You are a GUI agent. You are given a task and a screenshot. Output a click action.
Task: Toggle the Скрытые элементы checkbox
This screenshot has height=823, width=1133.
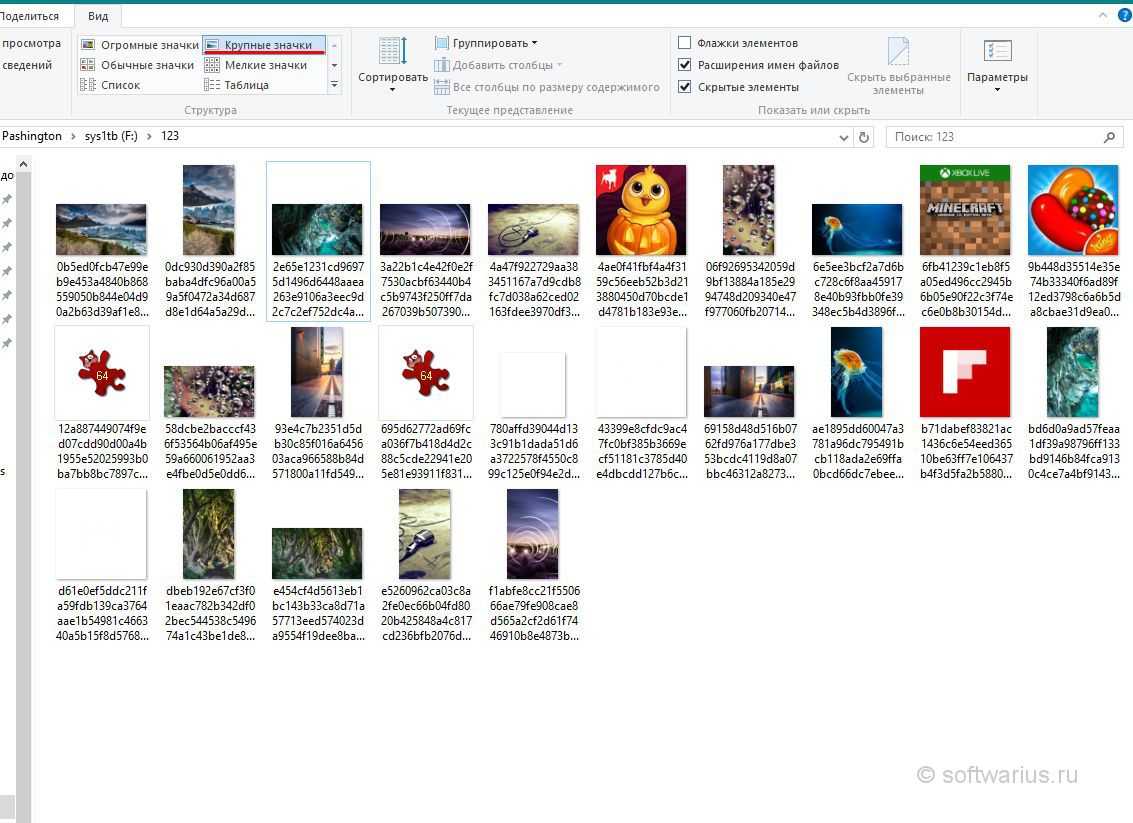[685, 87]
